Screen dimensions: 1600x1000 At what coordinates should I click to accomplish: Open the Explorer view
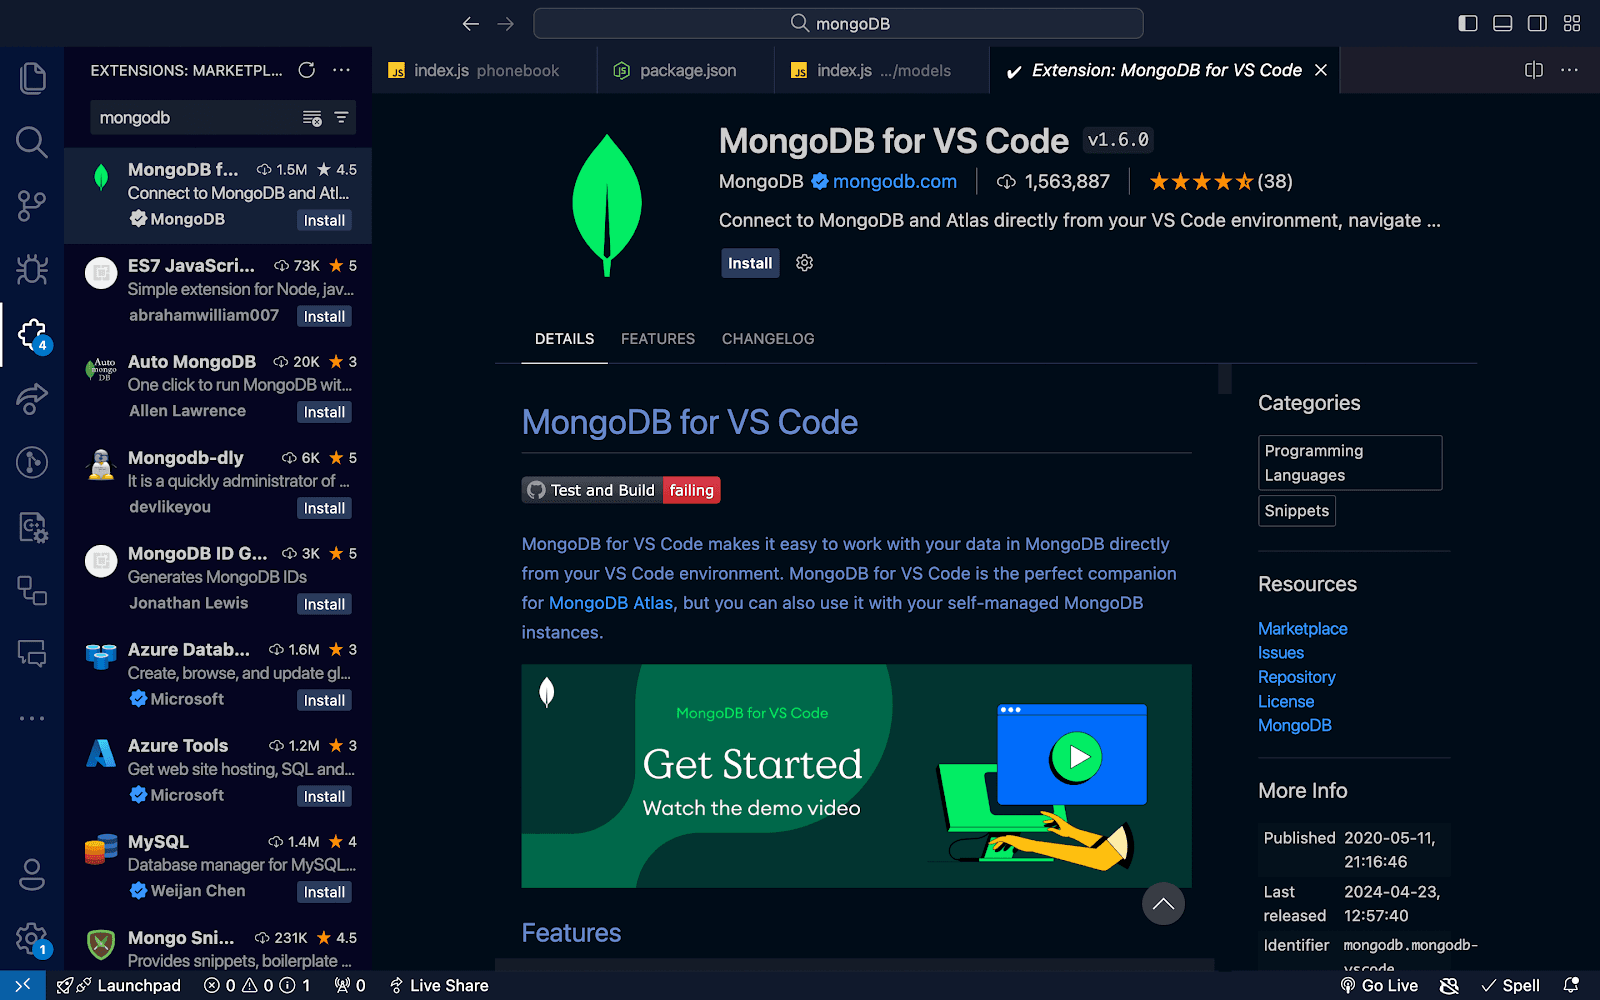(32, 78)
